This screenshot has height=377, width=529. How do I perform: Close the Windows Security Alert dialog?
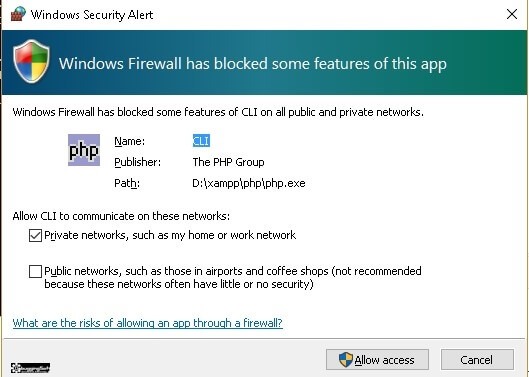pos(512,14)
